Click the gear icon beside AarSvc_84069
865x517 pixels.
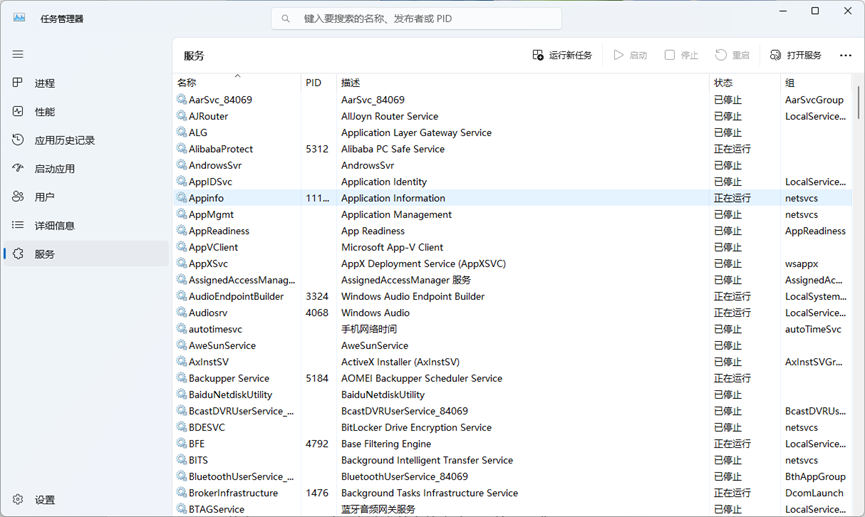tap(181, 99)
